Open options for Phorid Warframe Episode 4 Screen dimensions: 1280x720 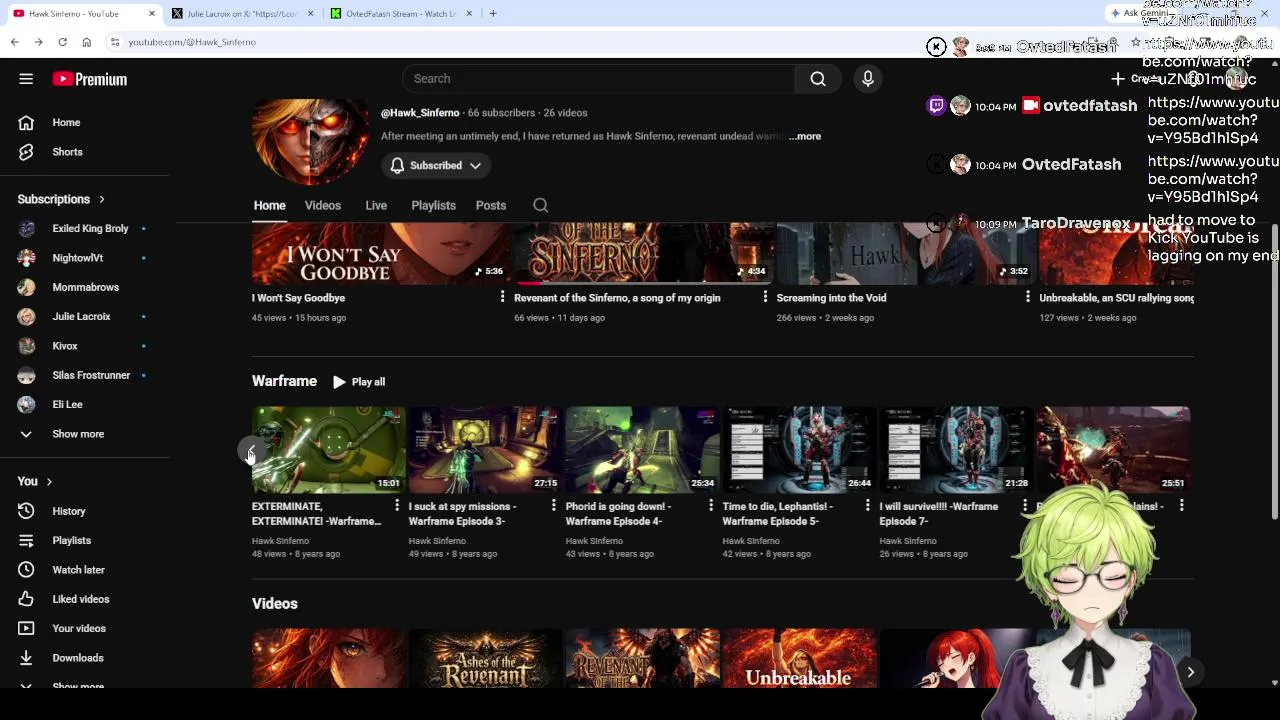[710, 506]
